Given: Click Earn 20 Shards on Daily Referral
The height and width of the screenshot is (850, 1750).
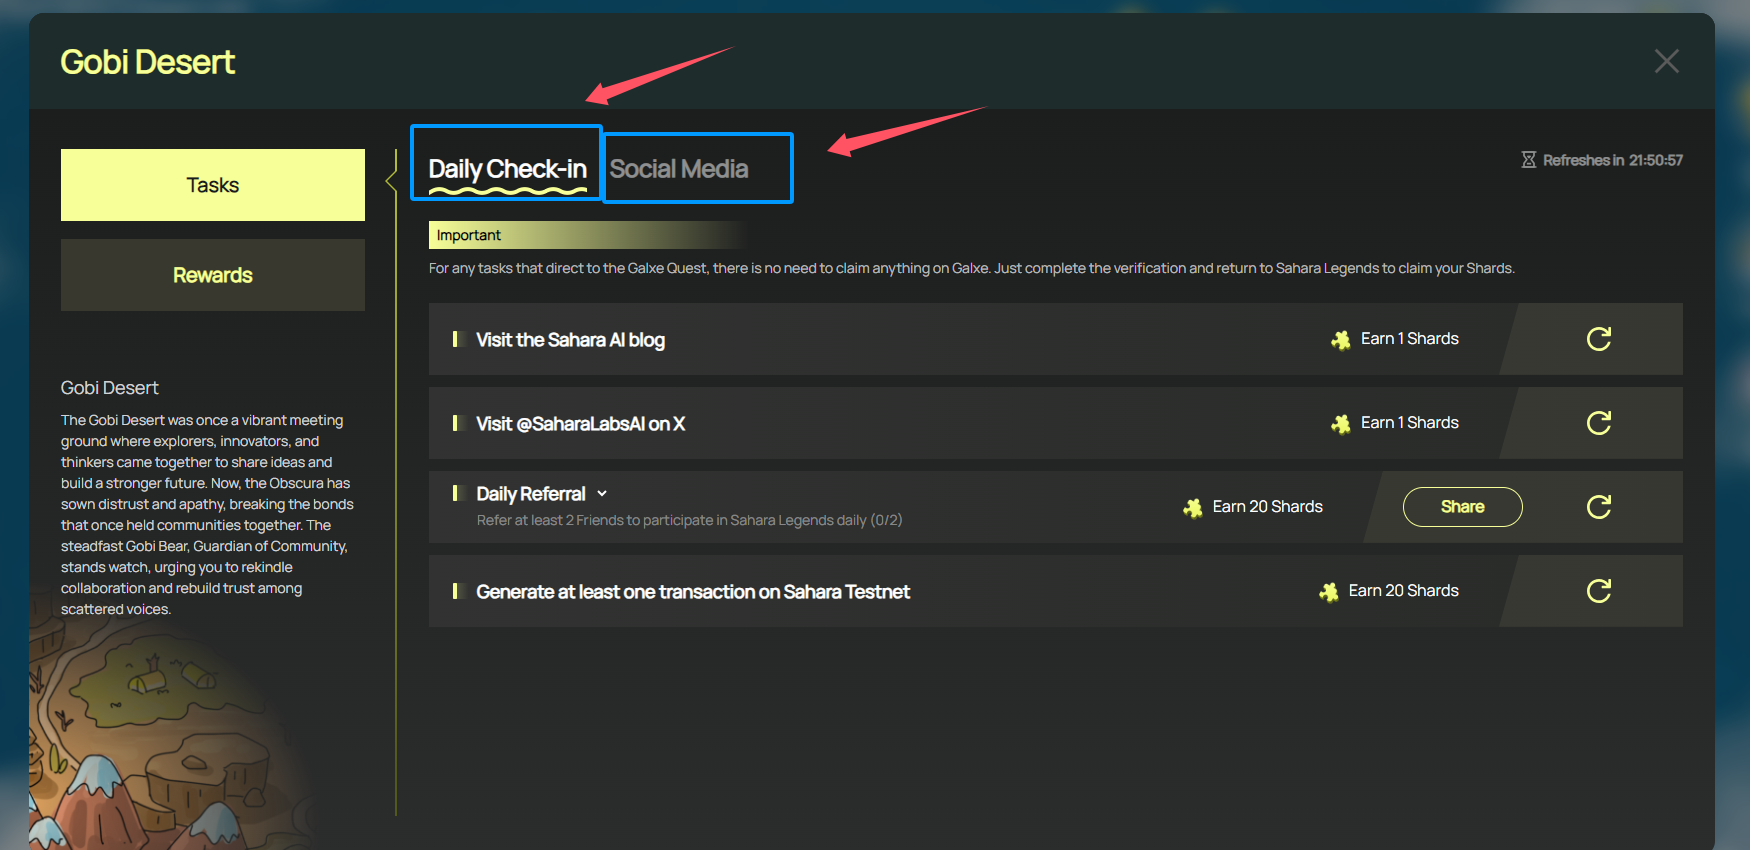Looking at the screenshot, I should coord(1267,507).
